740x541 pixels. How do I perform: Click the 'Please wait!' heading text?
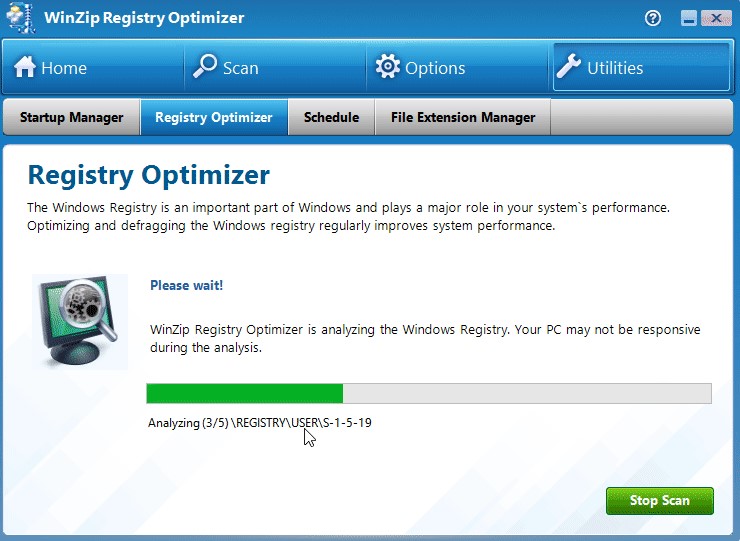186,285
